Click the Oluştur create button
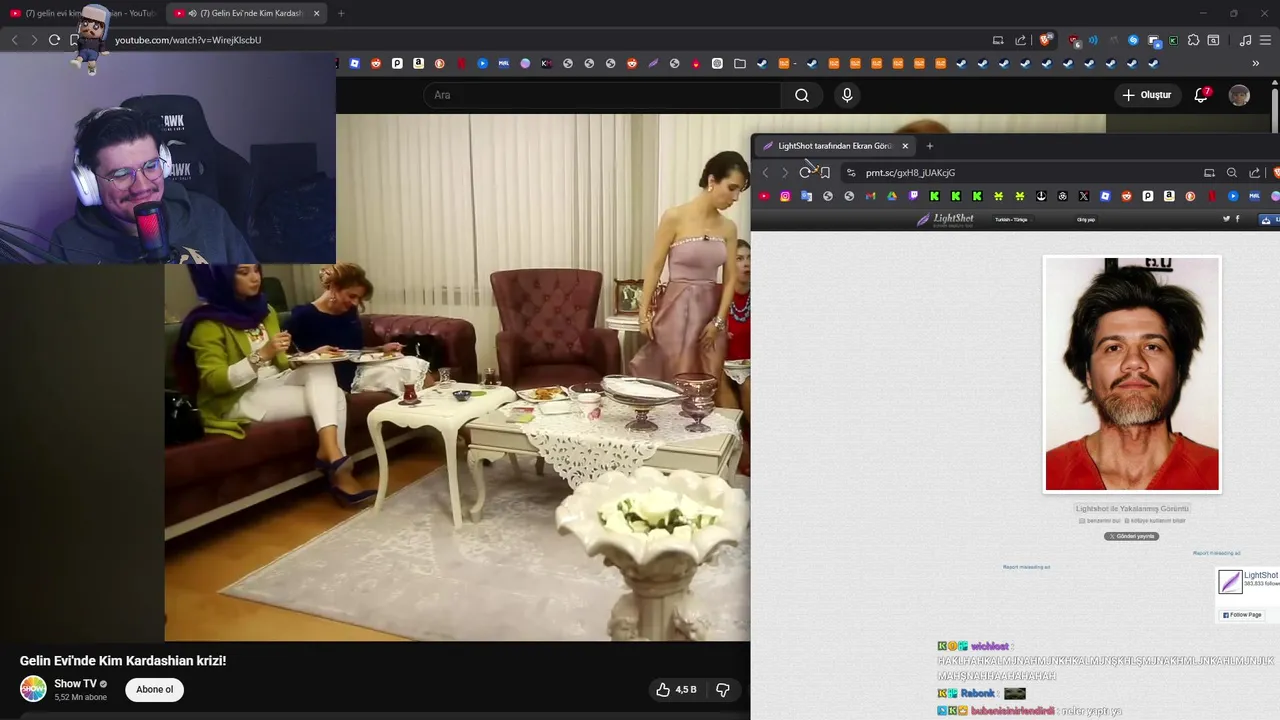 click(x=1146, y=95)
